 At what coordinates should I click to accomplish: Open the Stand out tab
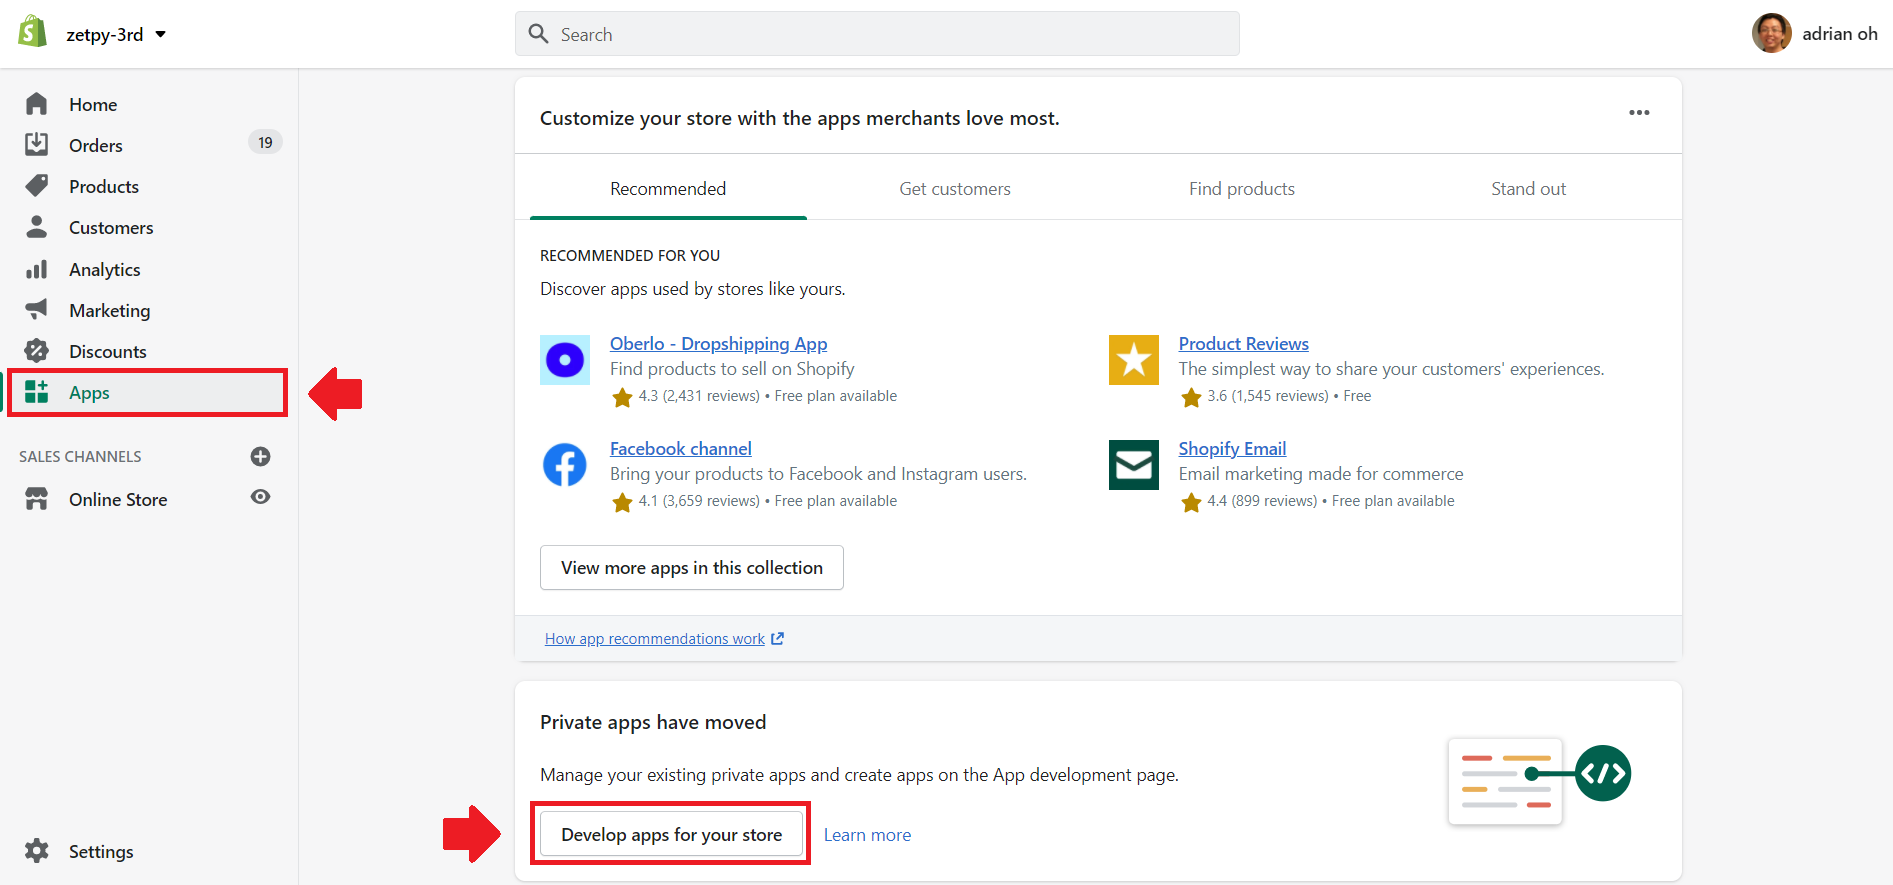click(1528, 189)
